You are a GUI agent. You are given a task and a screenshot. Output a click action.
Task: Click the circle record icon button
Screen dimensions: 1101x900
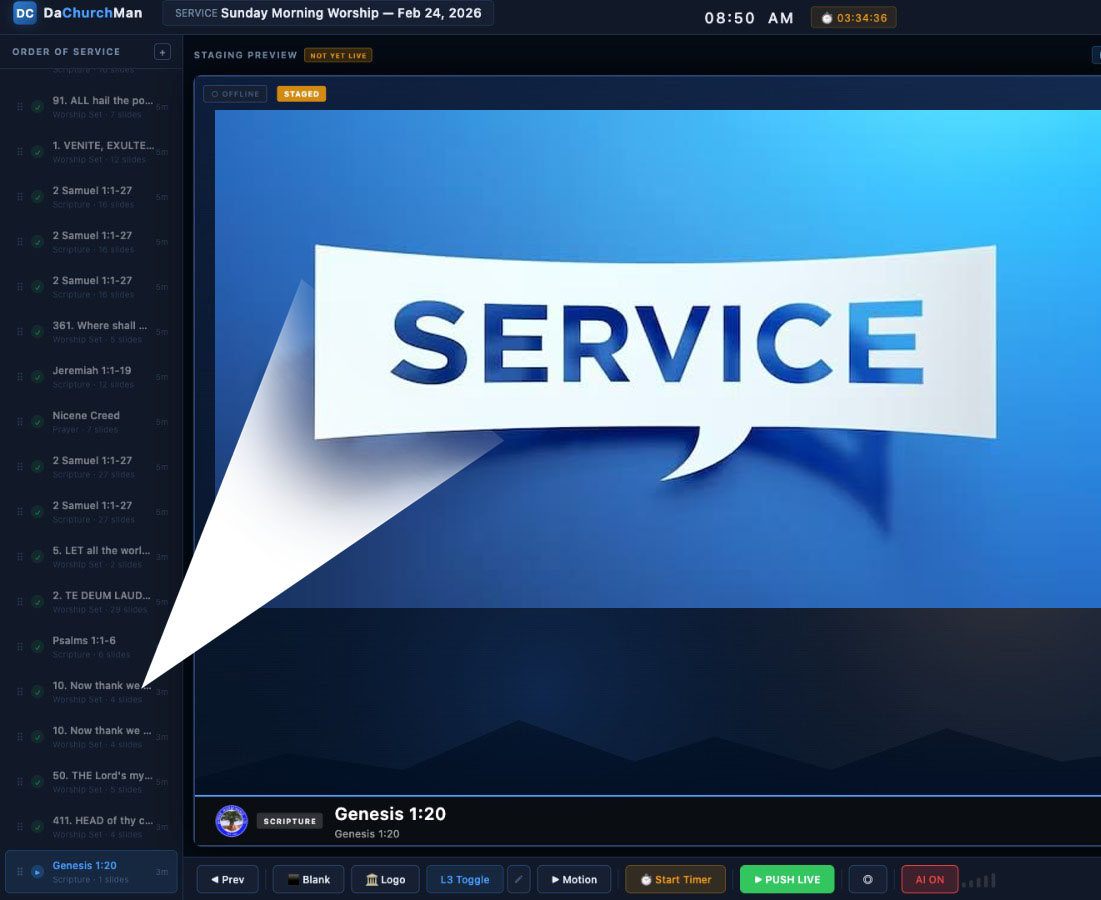click(867, 879)
